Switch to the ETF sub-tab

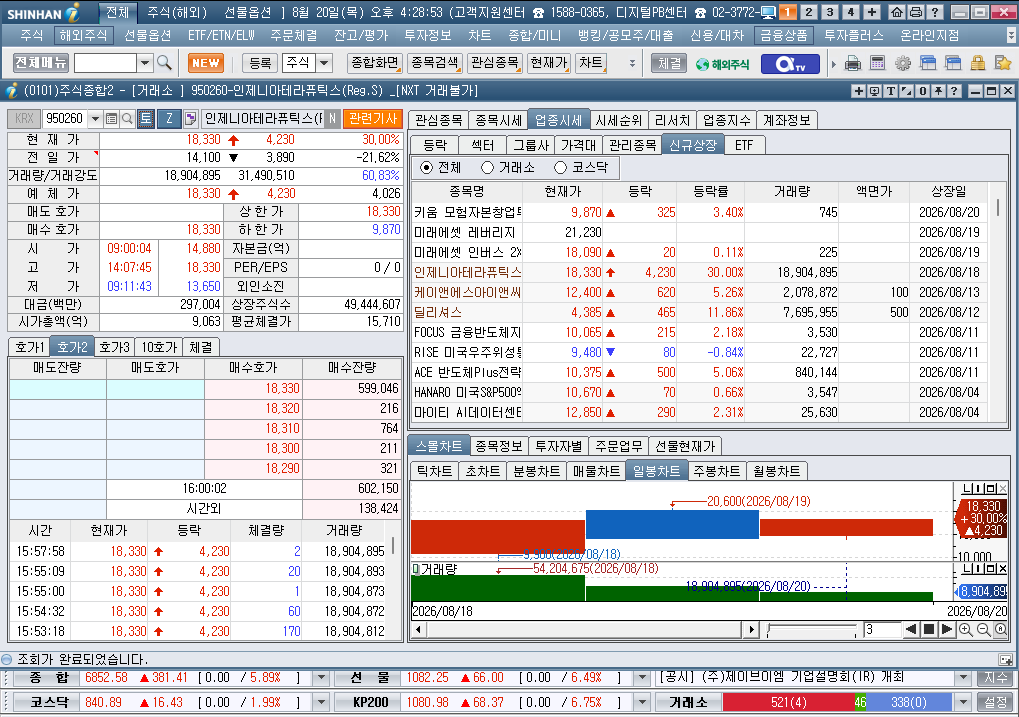[x=744, y=145]
